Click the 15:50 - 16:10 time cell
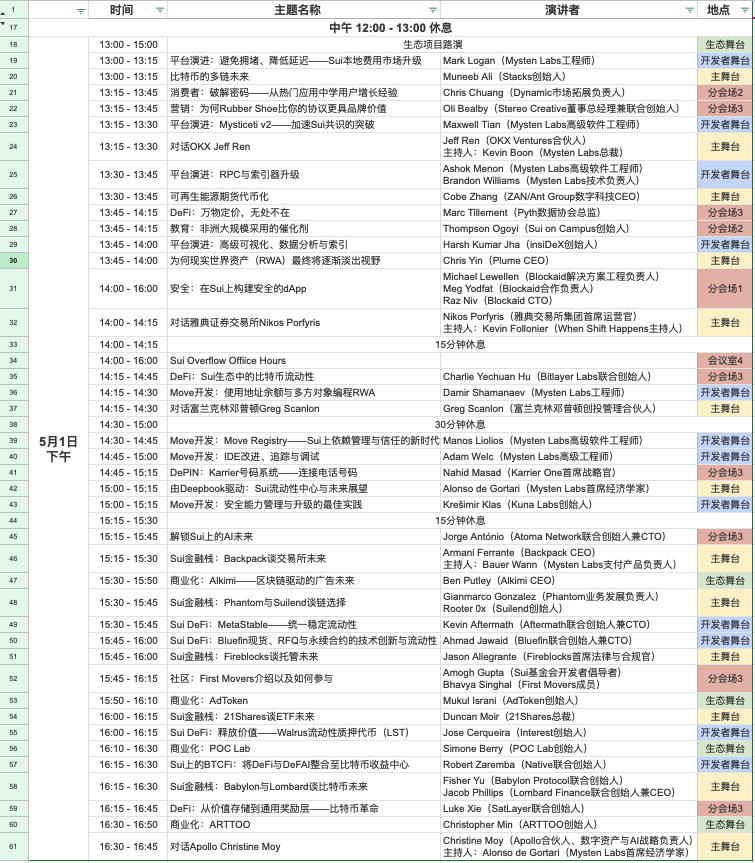 click(x=128, y=701)
